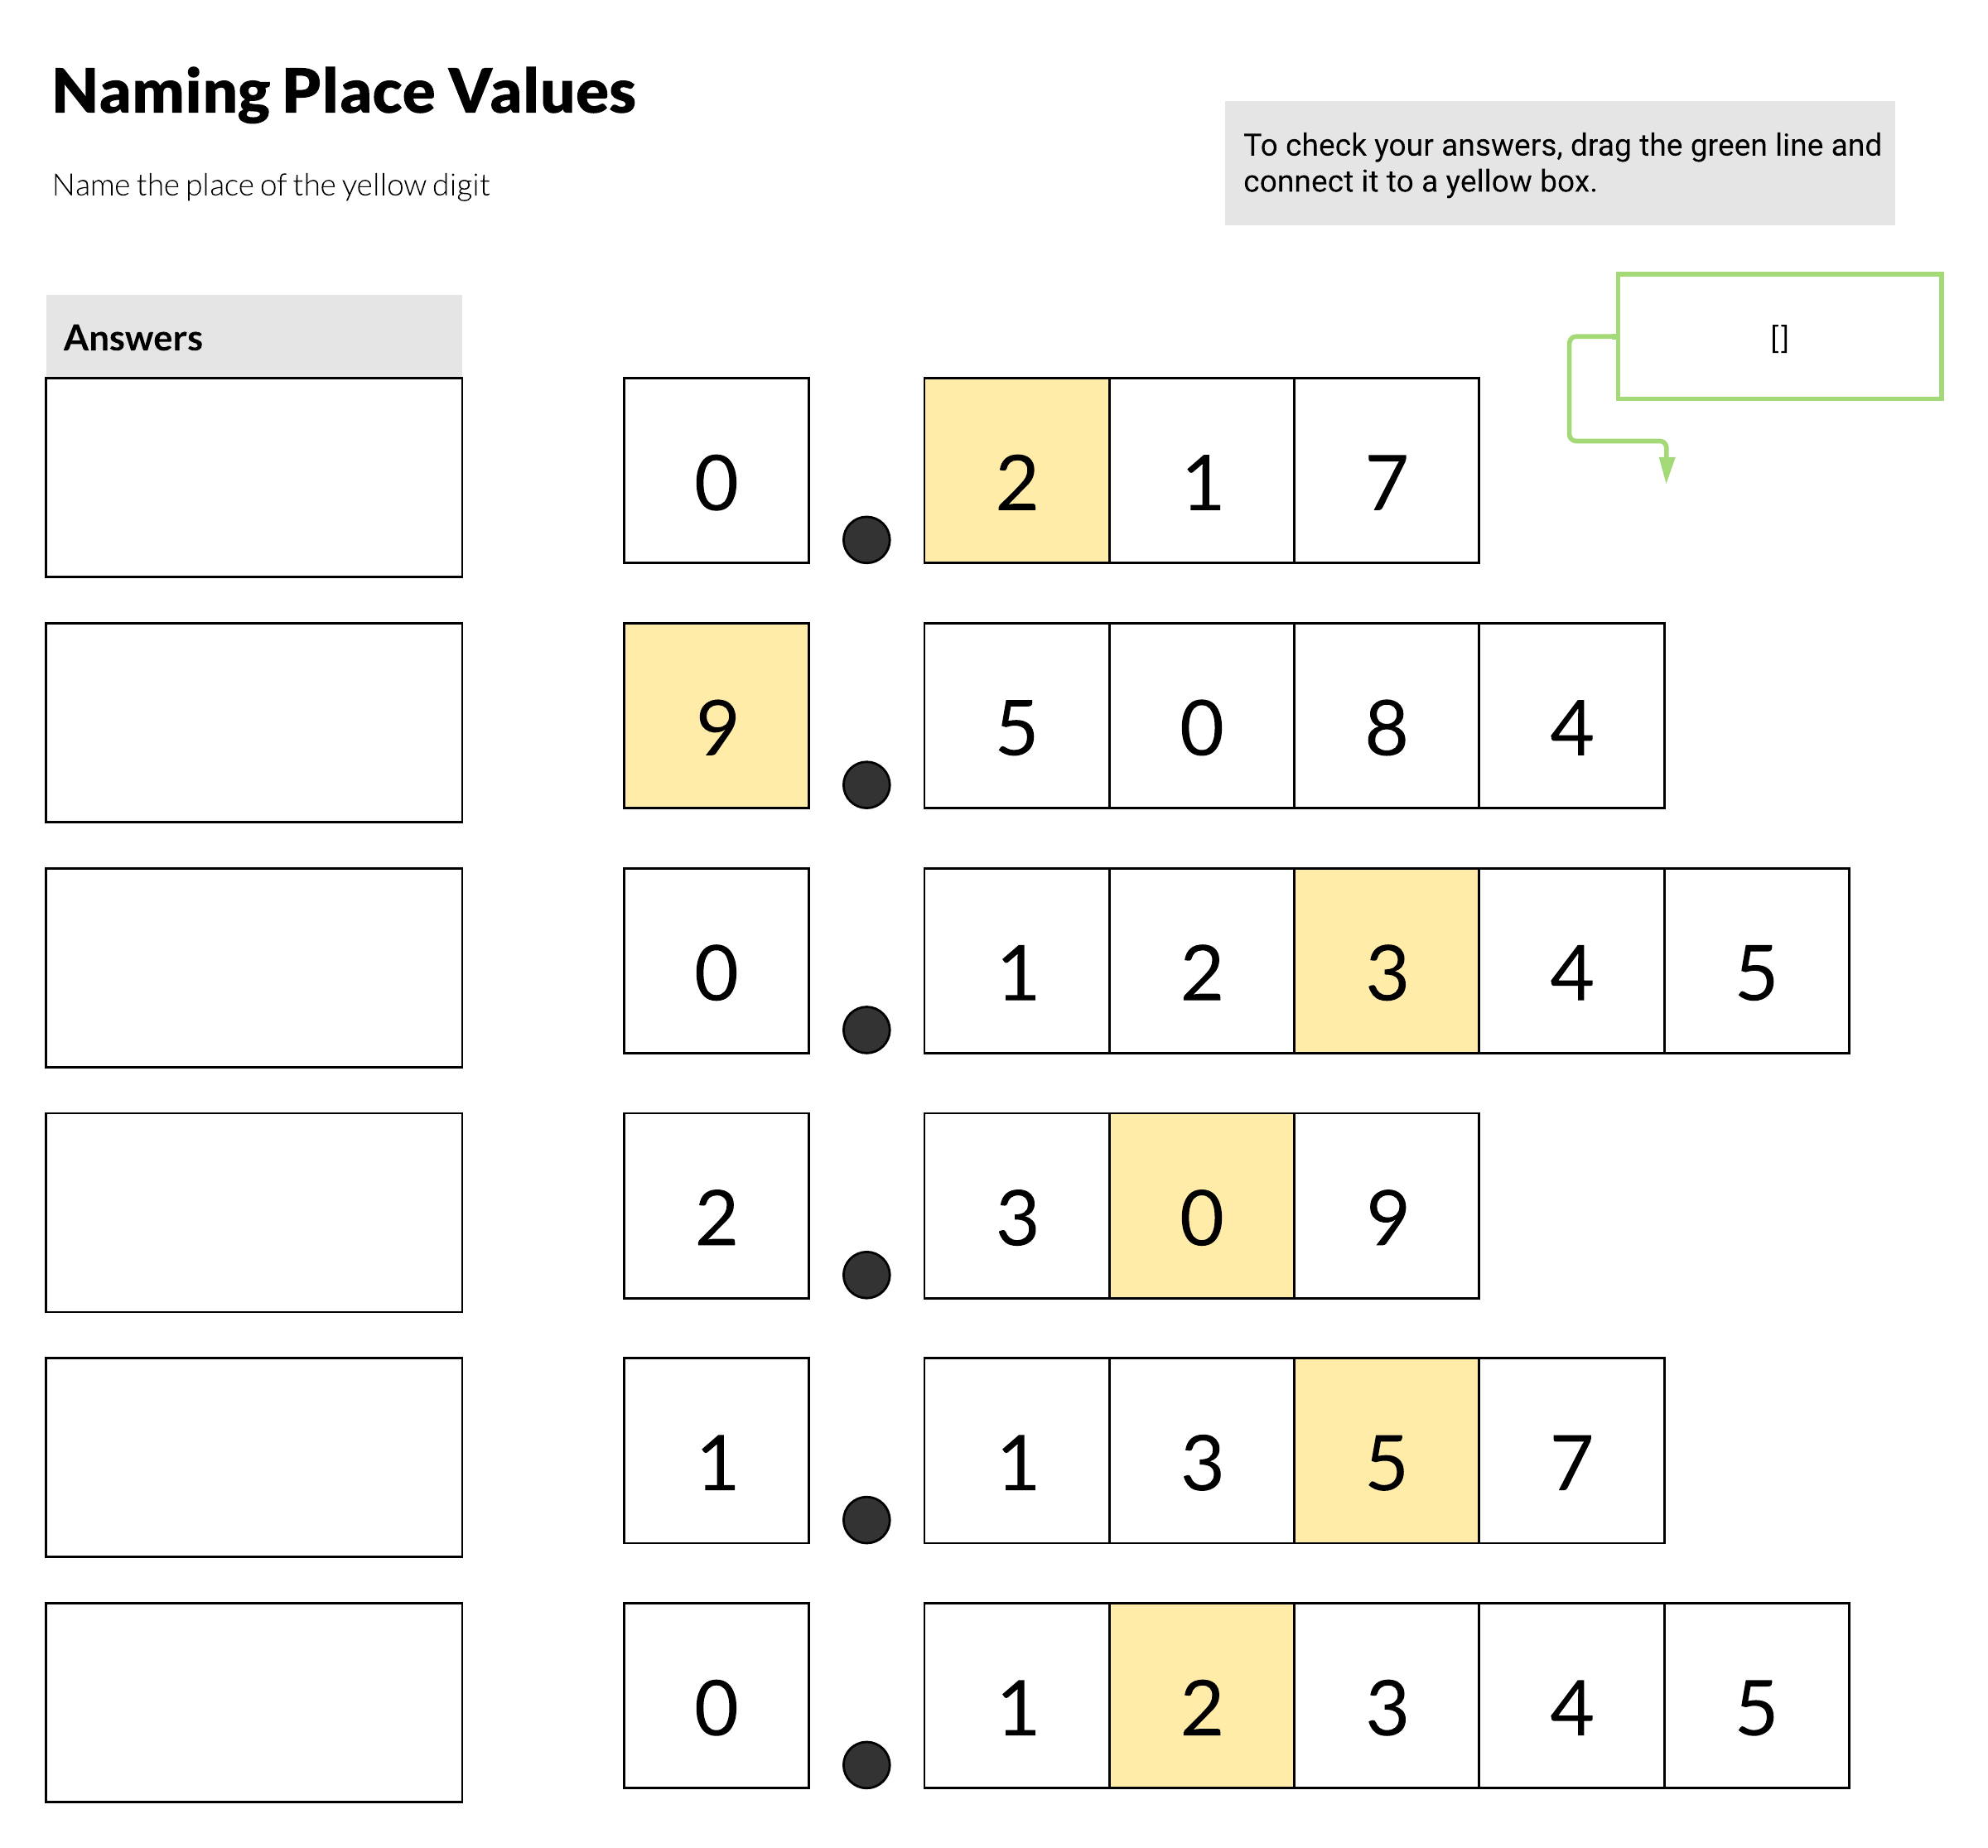Image resolution: width=1988 pixels, height=1848 pixels.
Task: Click the decimal point dot in 9.5084 row
Action: (866, 785)
